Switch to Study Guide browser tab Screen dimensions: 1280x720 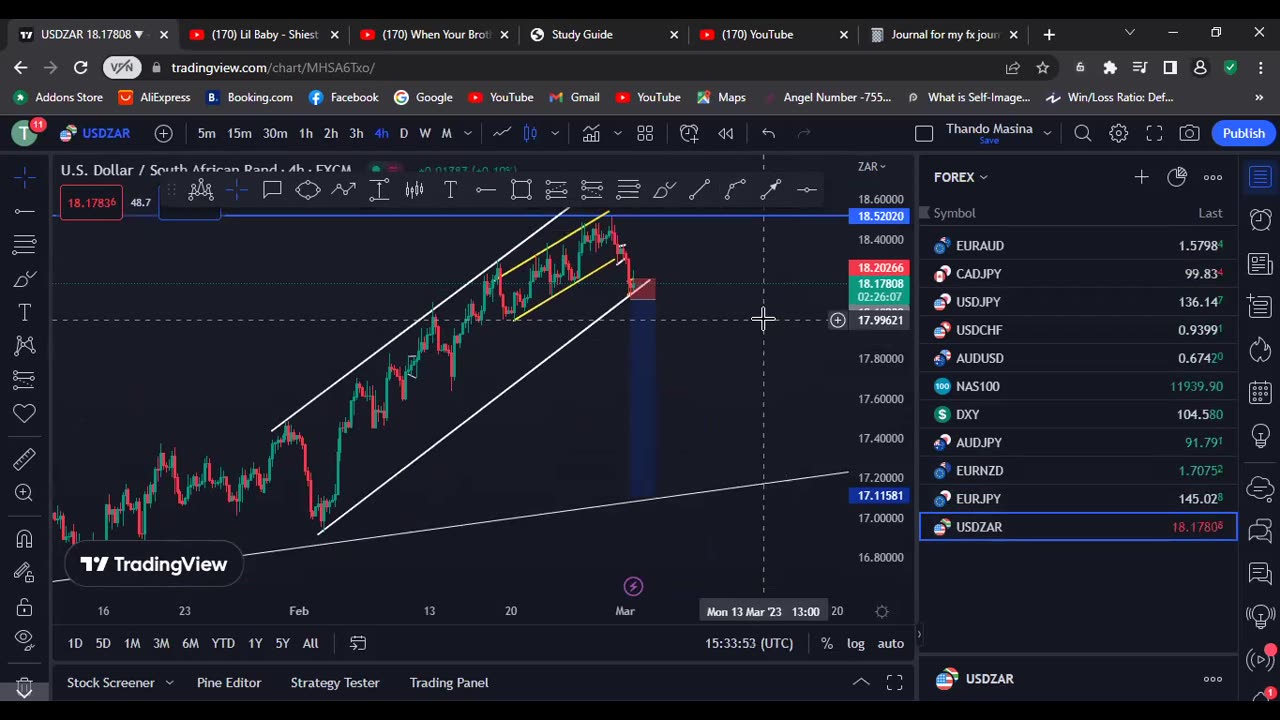point(605,34)
